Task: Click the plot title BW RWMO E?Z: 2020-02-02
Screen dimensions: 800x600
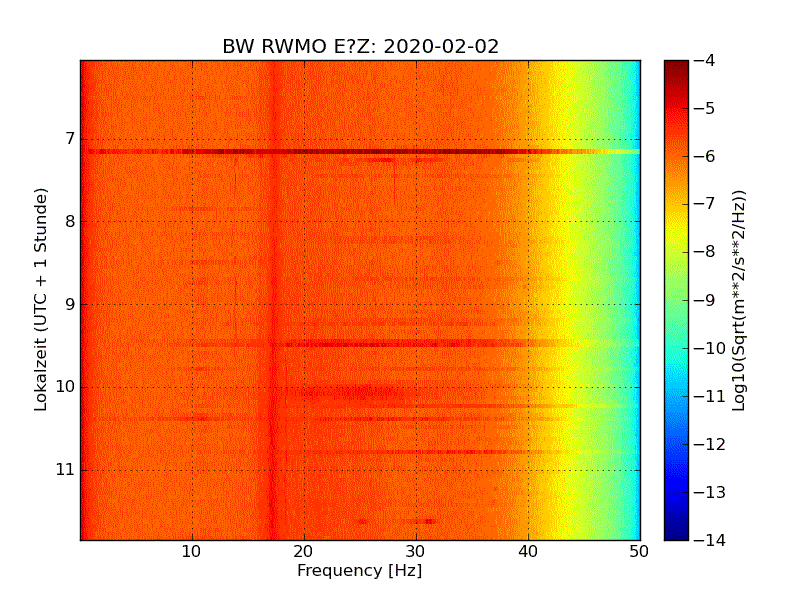Action: coord(360,46)
